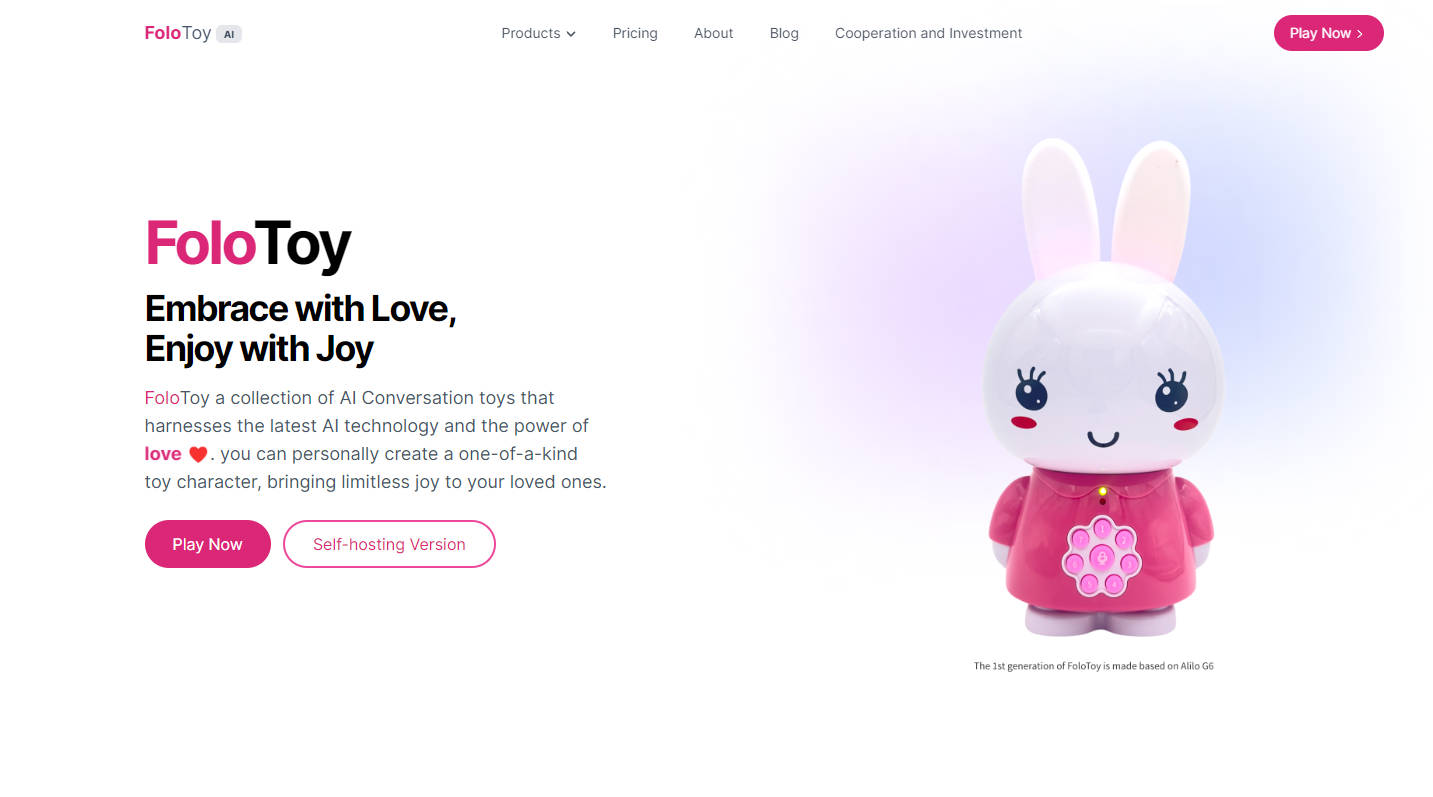The height and width of the screenshot is (797, 1433).
Task: Go to the Pricing page
Action: pyautogui.click(x=635, y=33)
